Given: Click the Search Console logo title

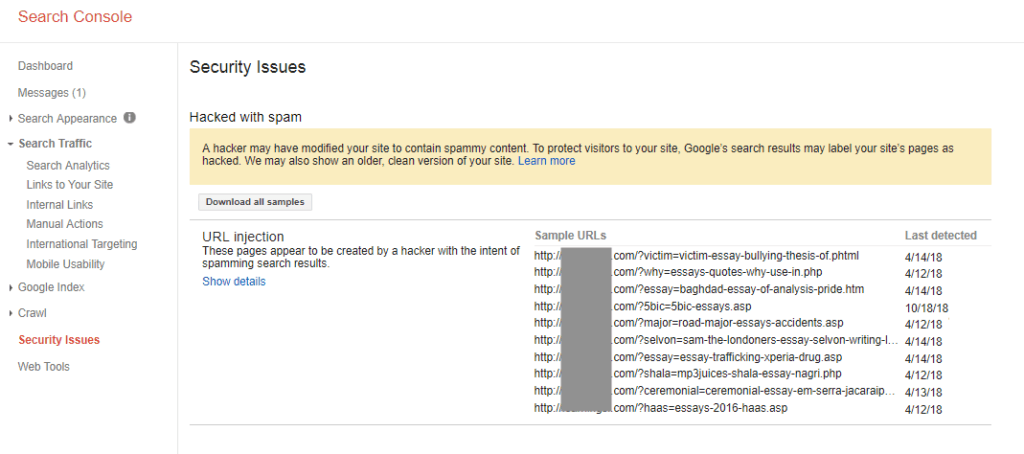Looking at the screenshot, I should [75, 17].
